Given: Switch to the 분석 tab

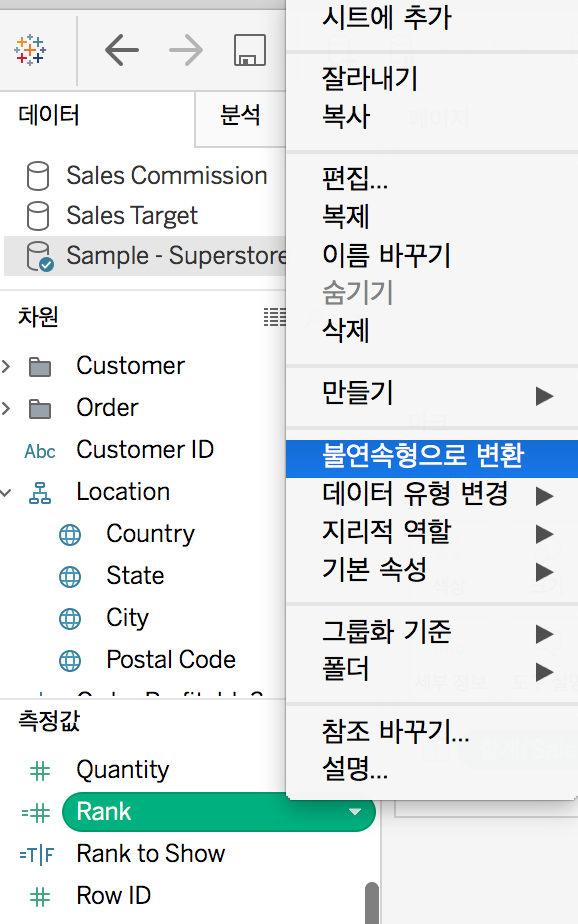Looking at the screenshot, I should click(240, 115).
